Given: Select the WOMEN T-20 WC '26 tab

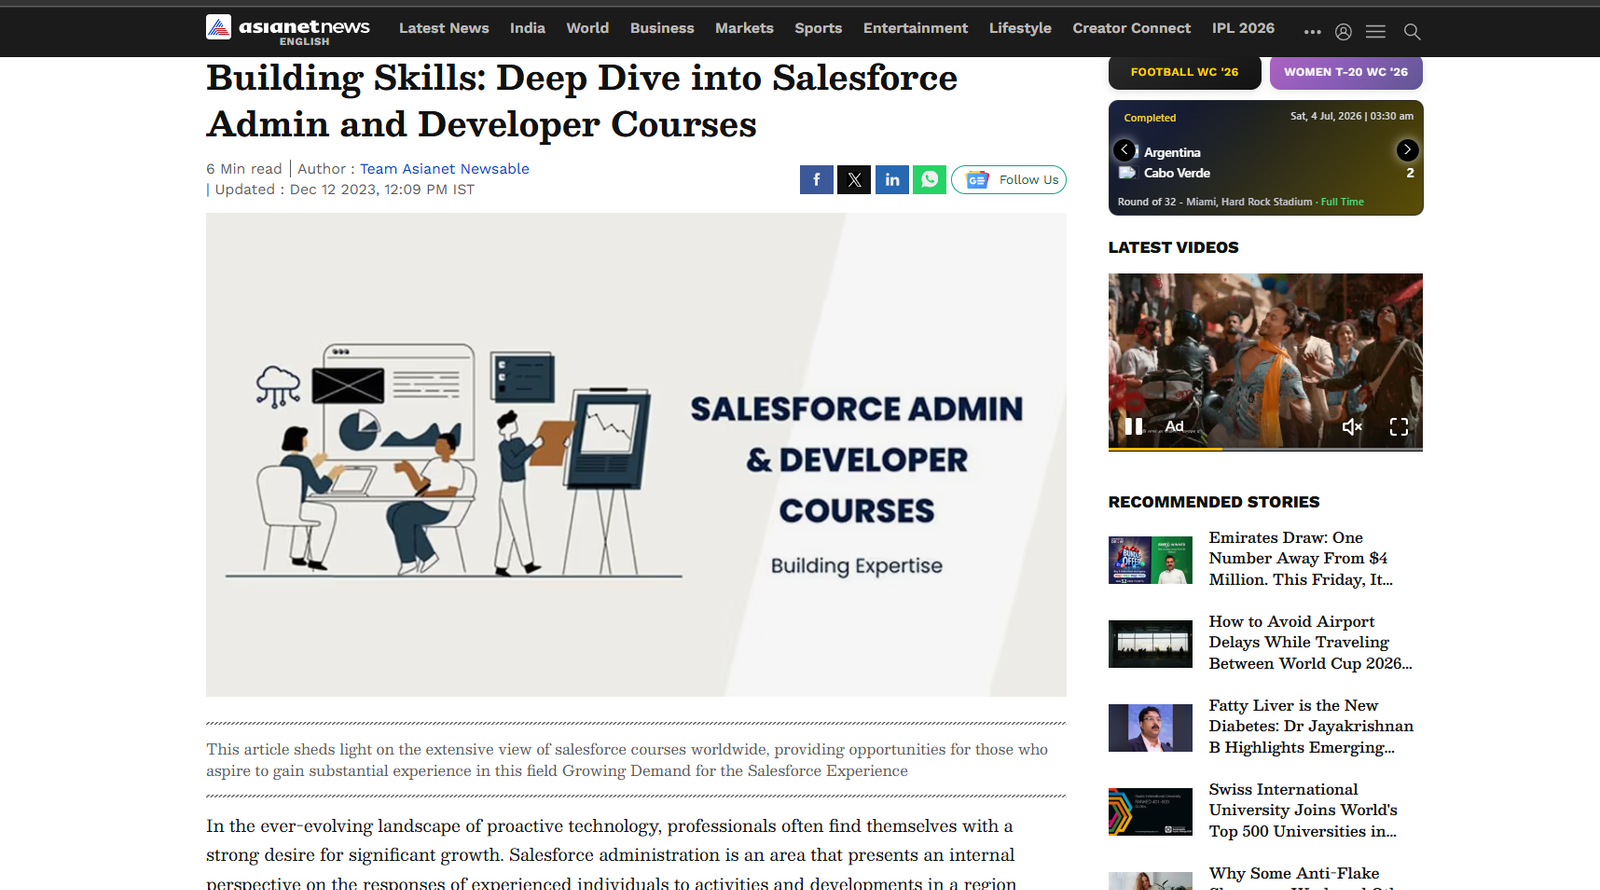Looking at the screenshot, I should [1346, 72].
